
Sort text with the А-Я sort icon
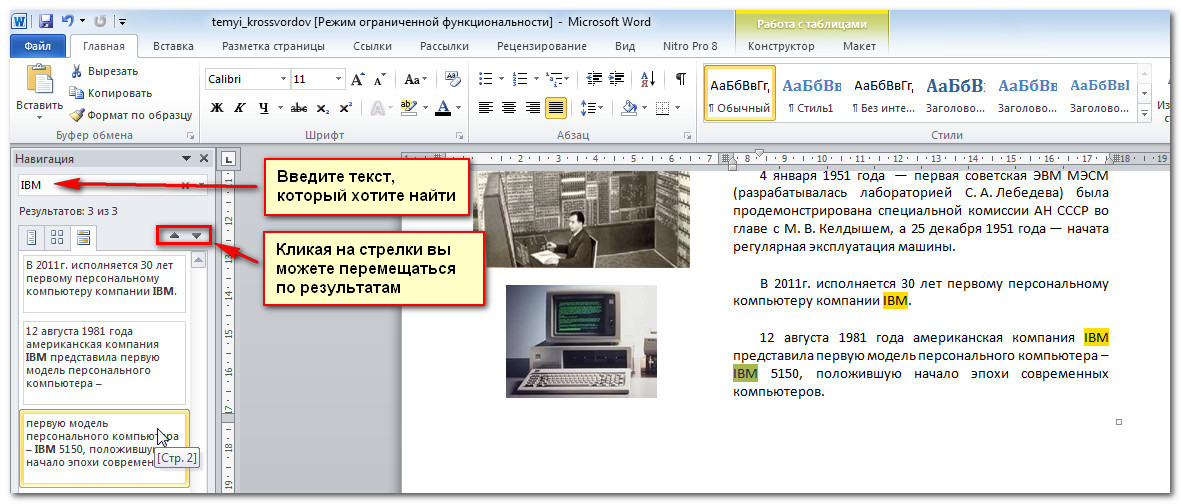[x=648, y=78]
